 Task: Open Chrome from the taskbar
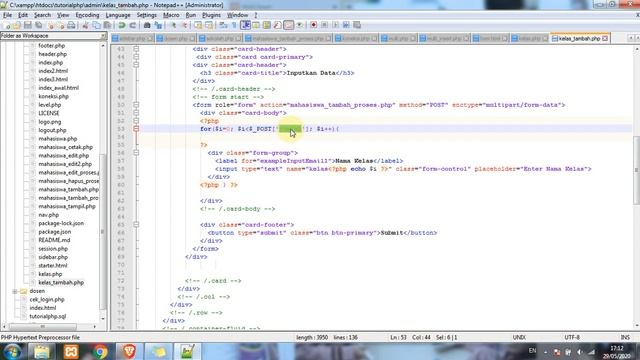[100, 351]
